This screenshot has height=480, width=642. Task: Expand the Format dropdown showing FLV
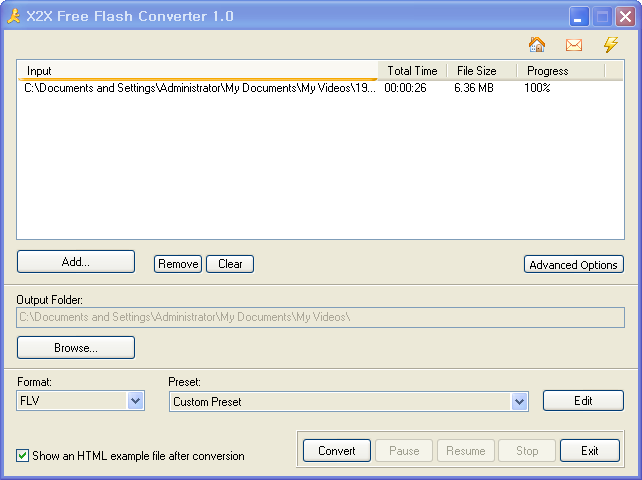tap(136, 401)
